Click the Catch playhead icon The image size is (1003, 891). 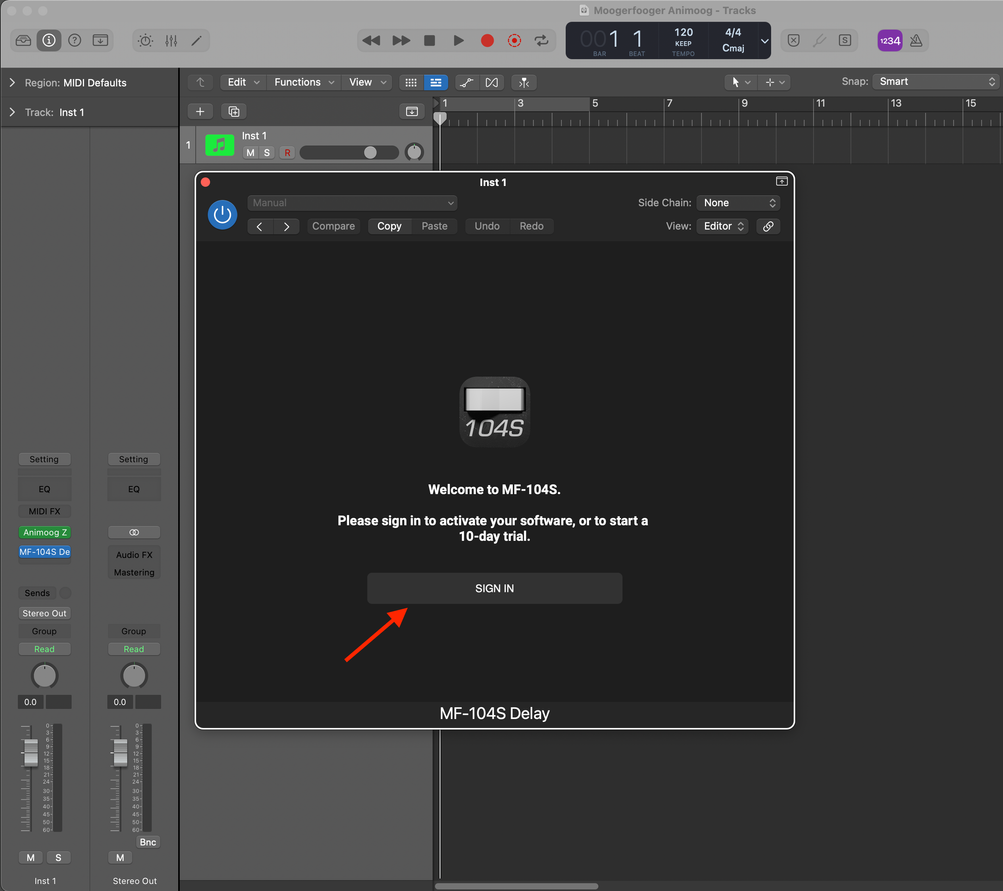coord(524,83)
